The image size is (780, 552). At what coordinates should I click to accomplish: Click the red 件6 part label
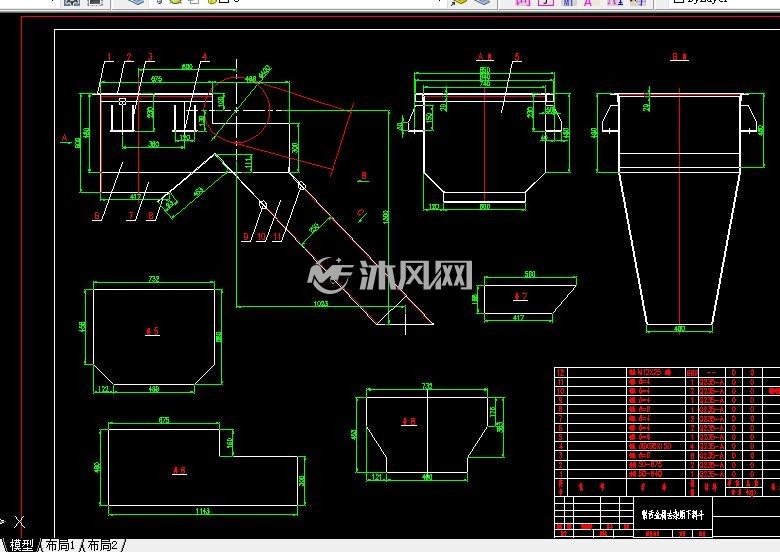pos(179,470)
